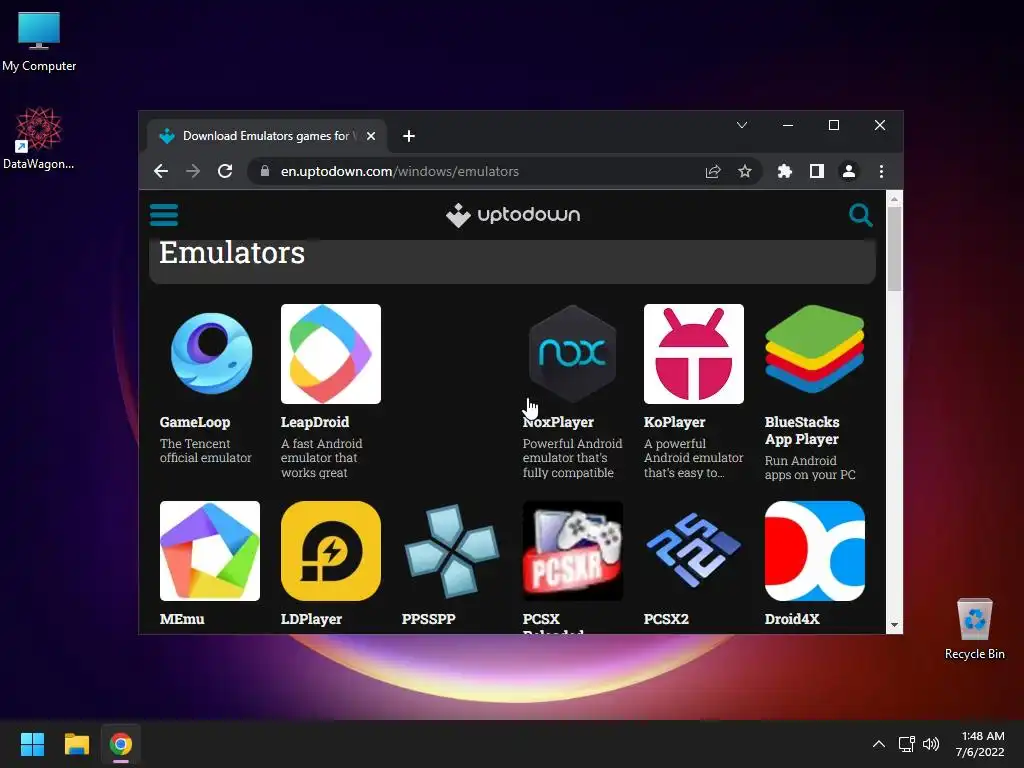Show hidden tray icons chevron
The width and height of the screenshot is (1024, 768).
click(879, 744)
